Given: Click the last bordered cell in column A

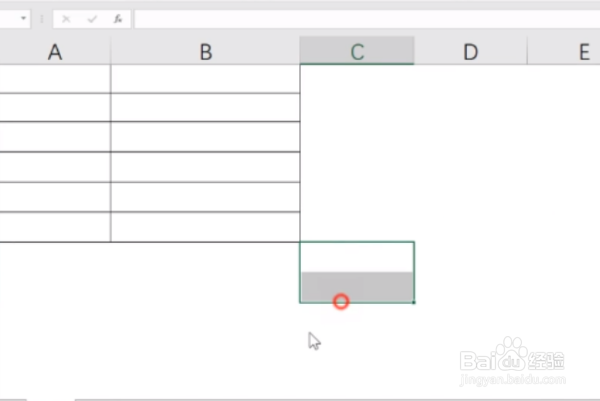Looking at the screenshot, I should pos(55,227).
